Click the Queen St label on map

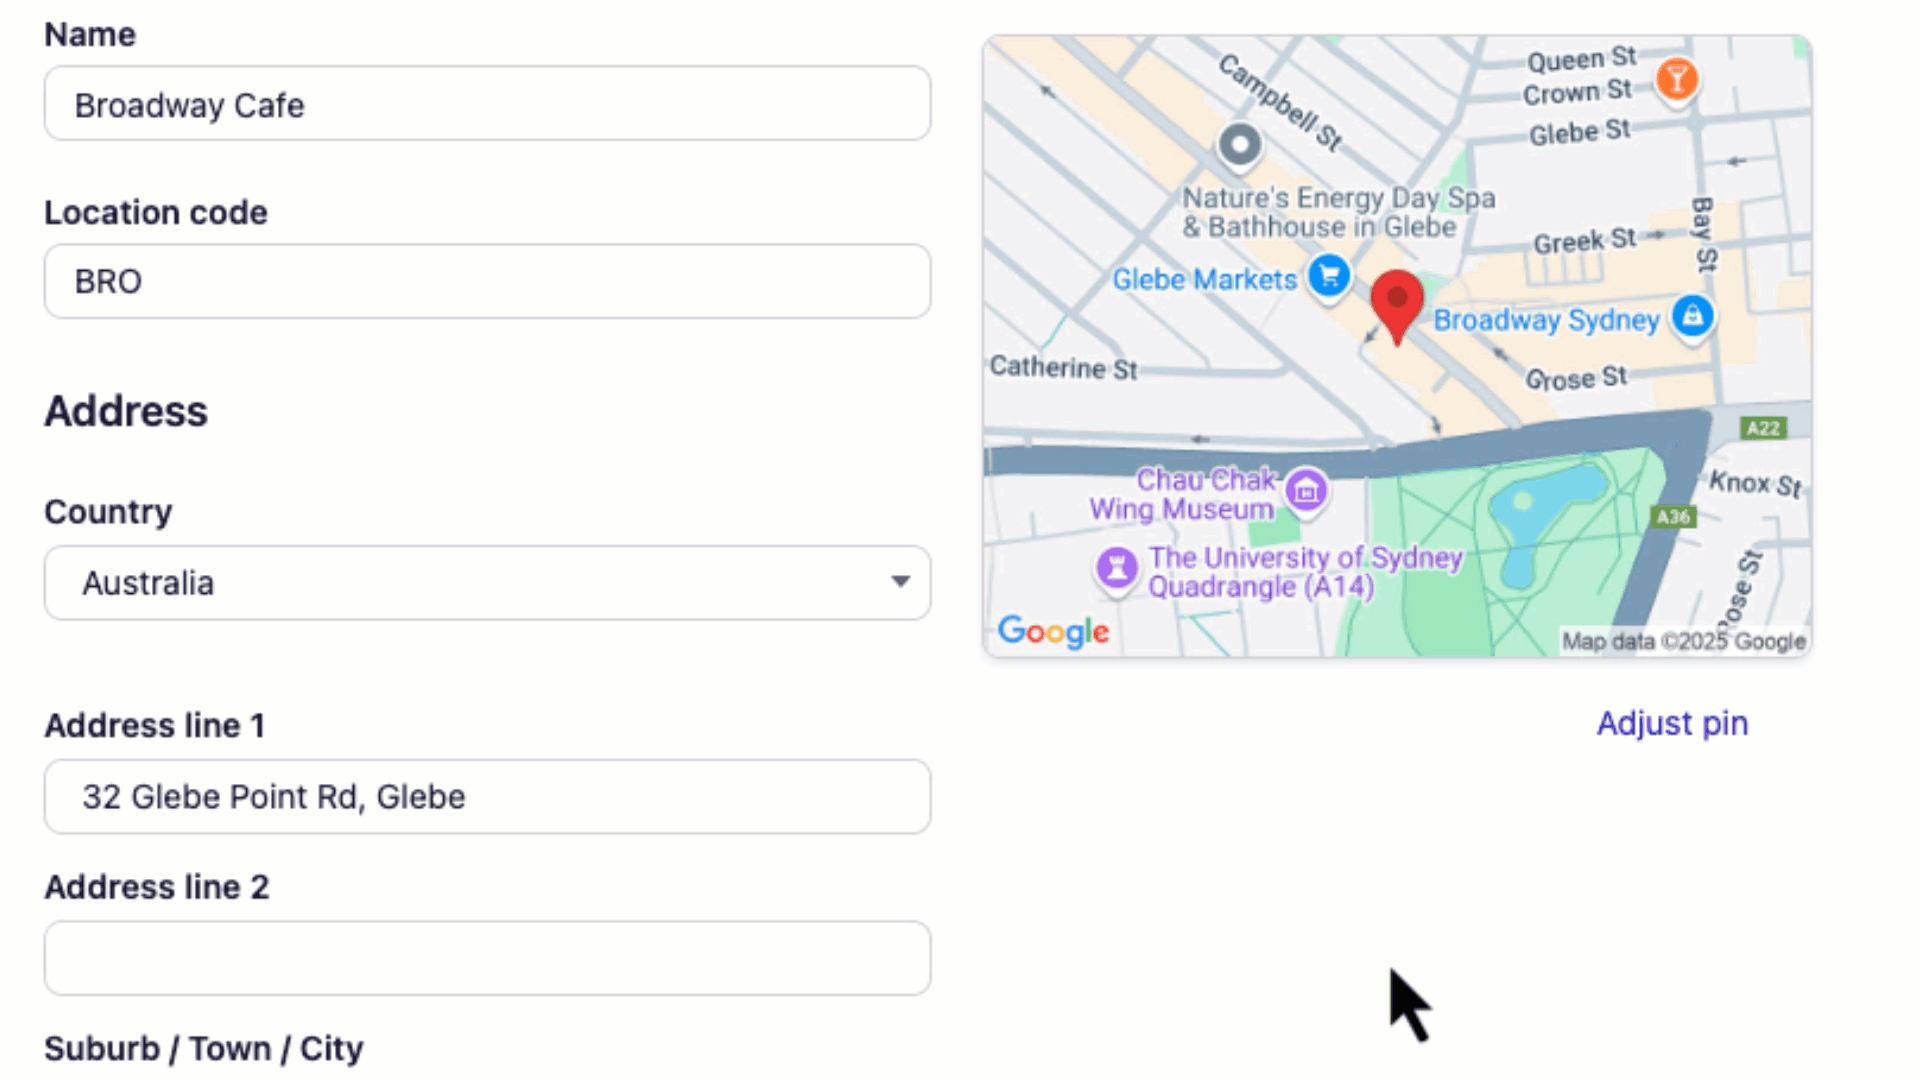[x=1582, y=59]
